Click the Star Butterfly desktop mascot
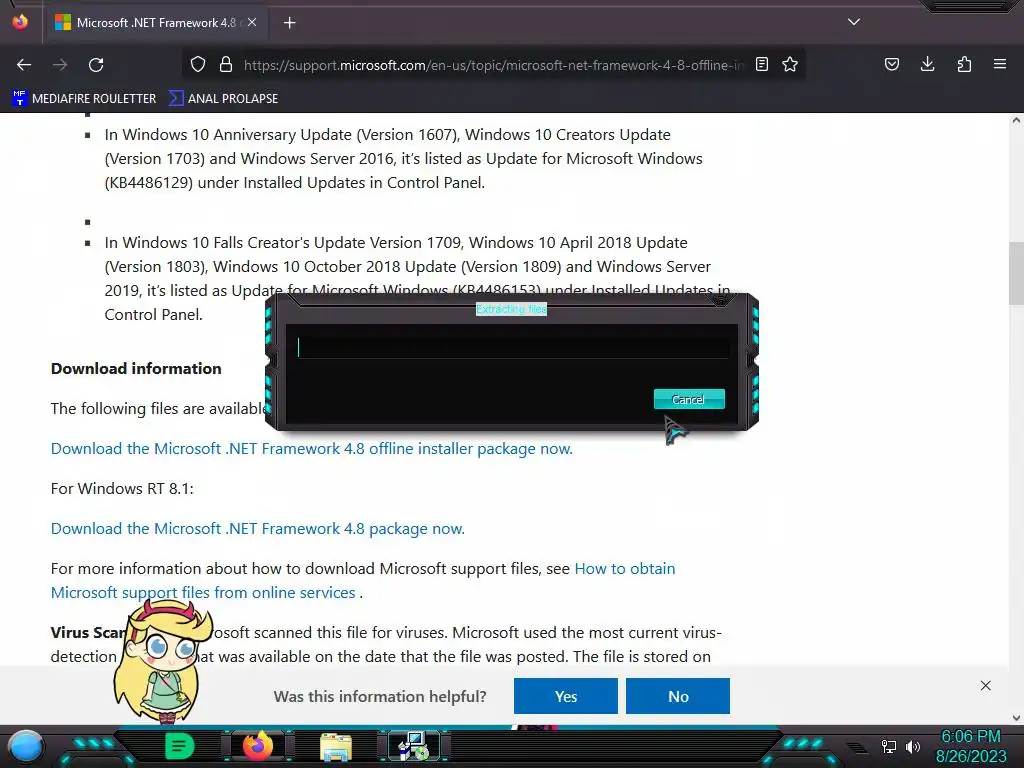 tap(163, 661)
